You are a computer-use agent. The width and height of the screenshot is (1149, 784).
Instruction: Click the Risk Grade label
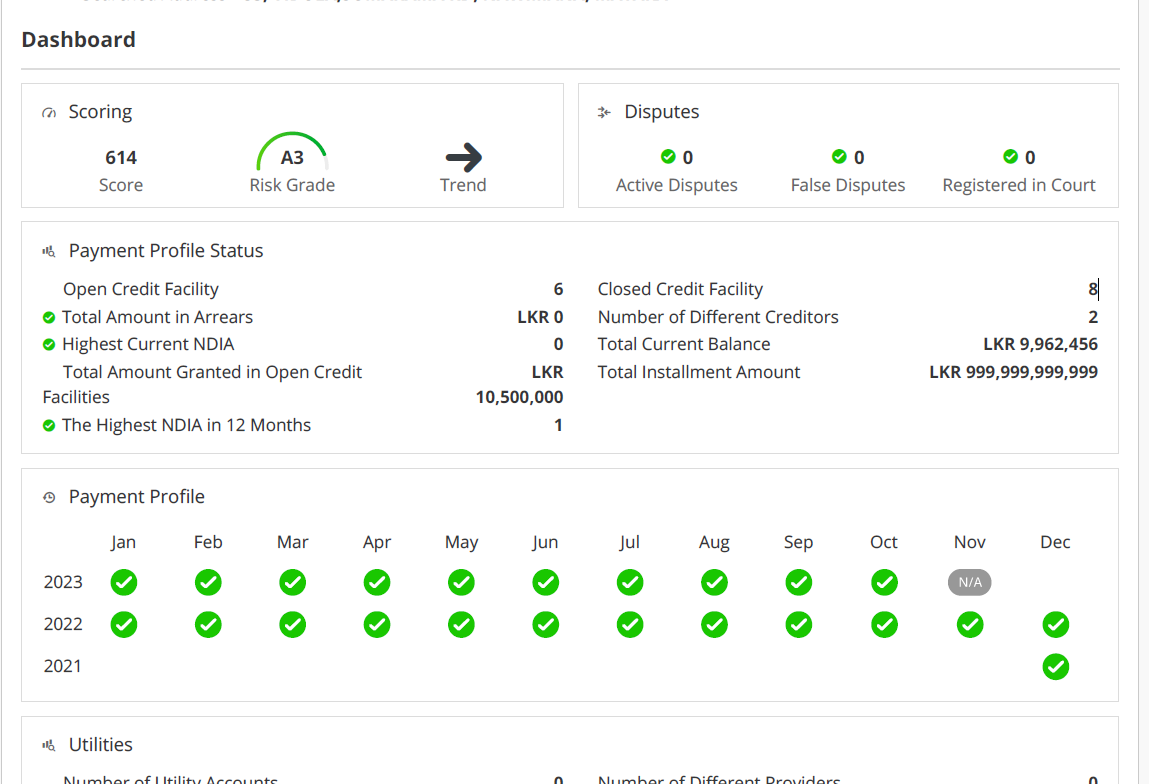292,185
